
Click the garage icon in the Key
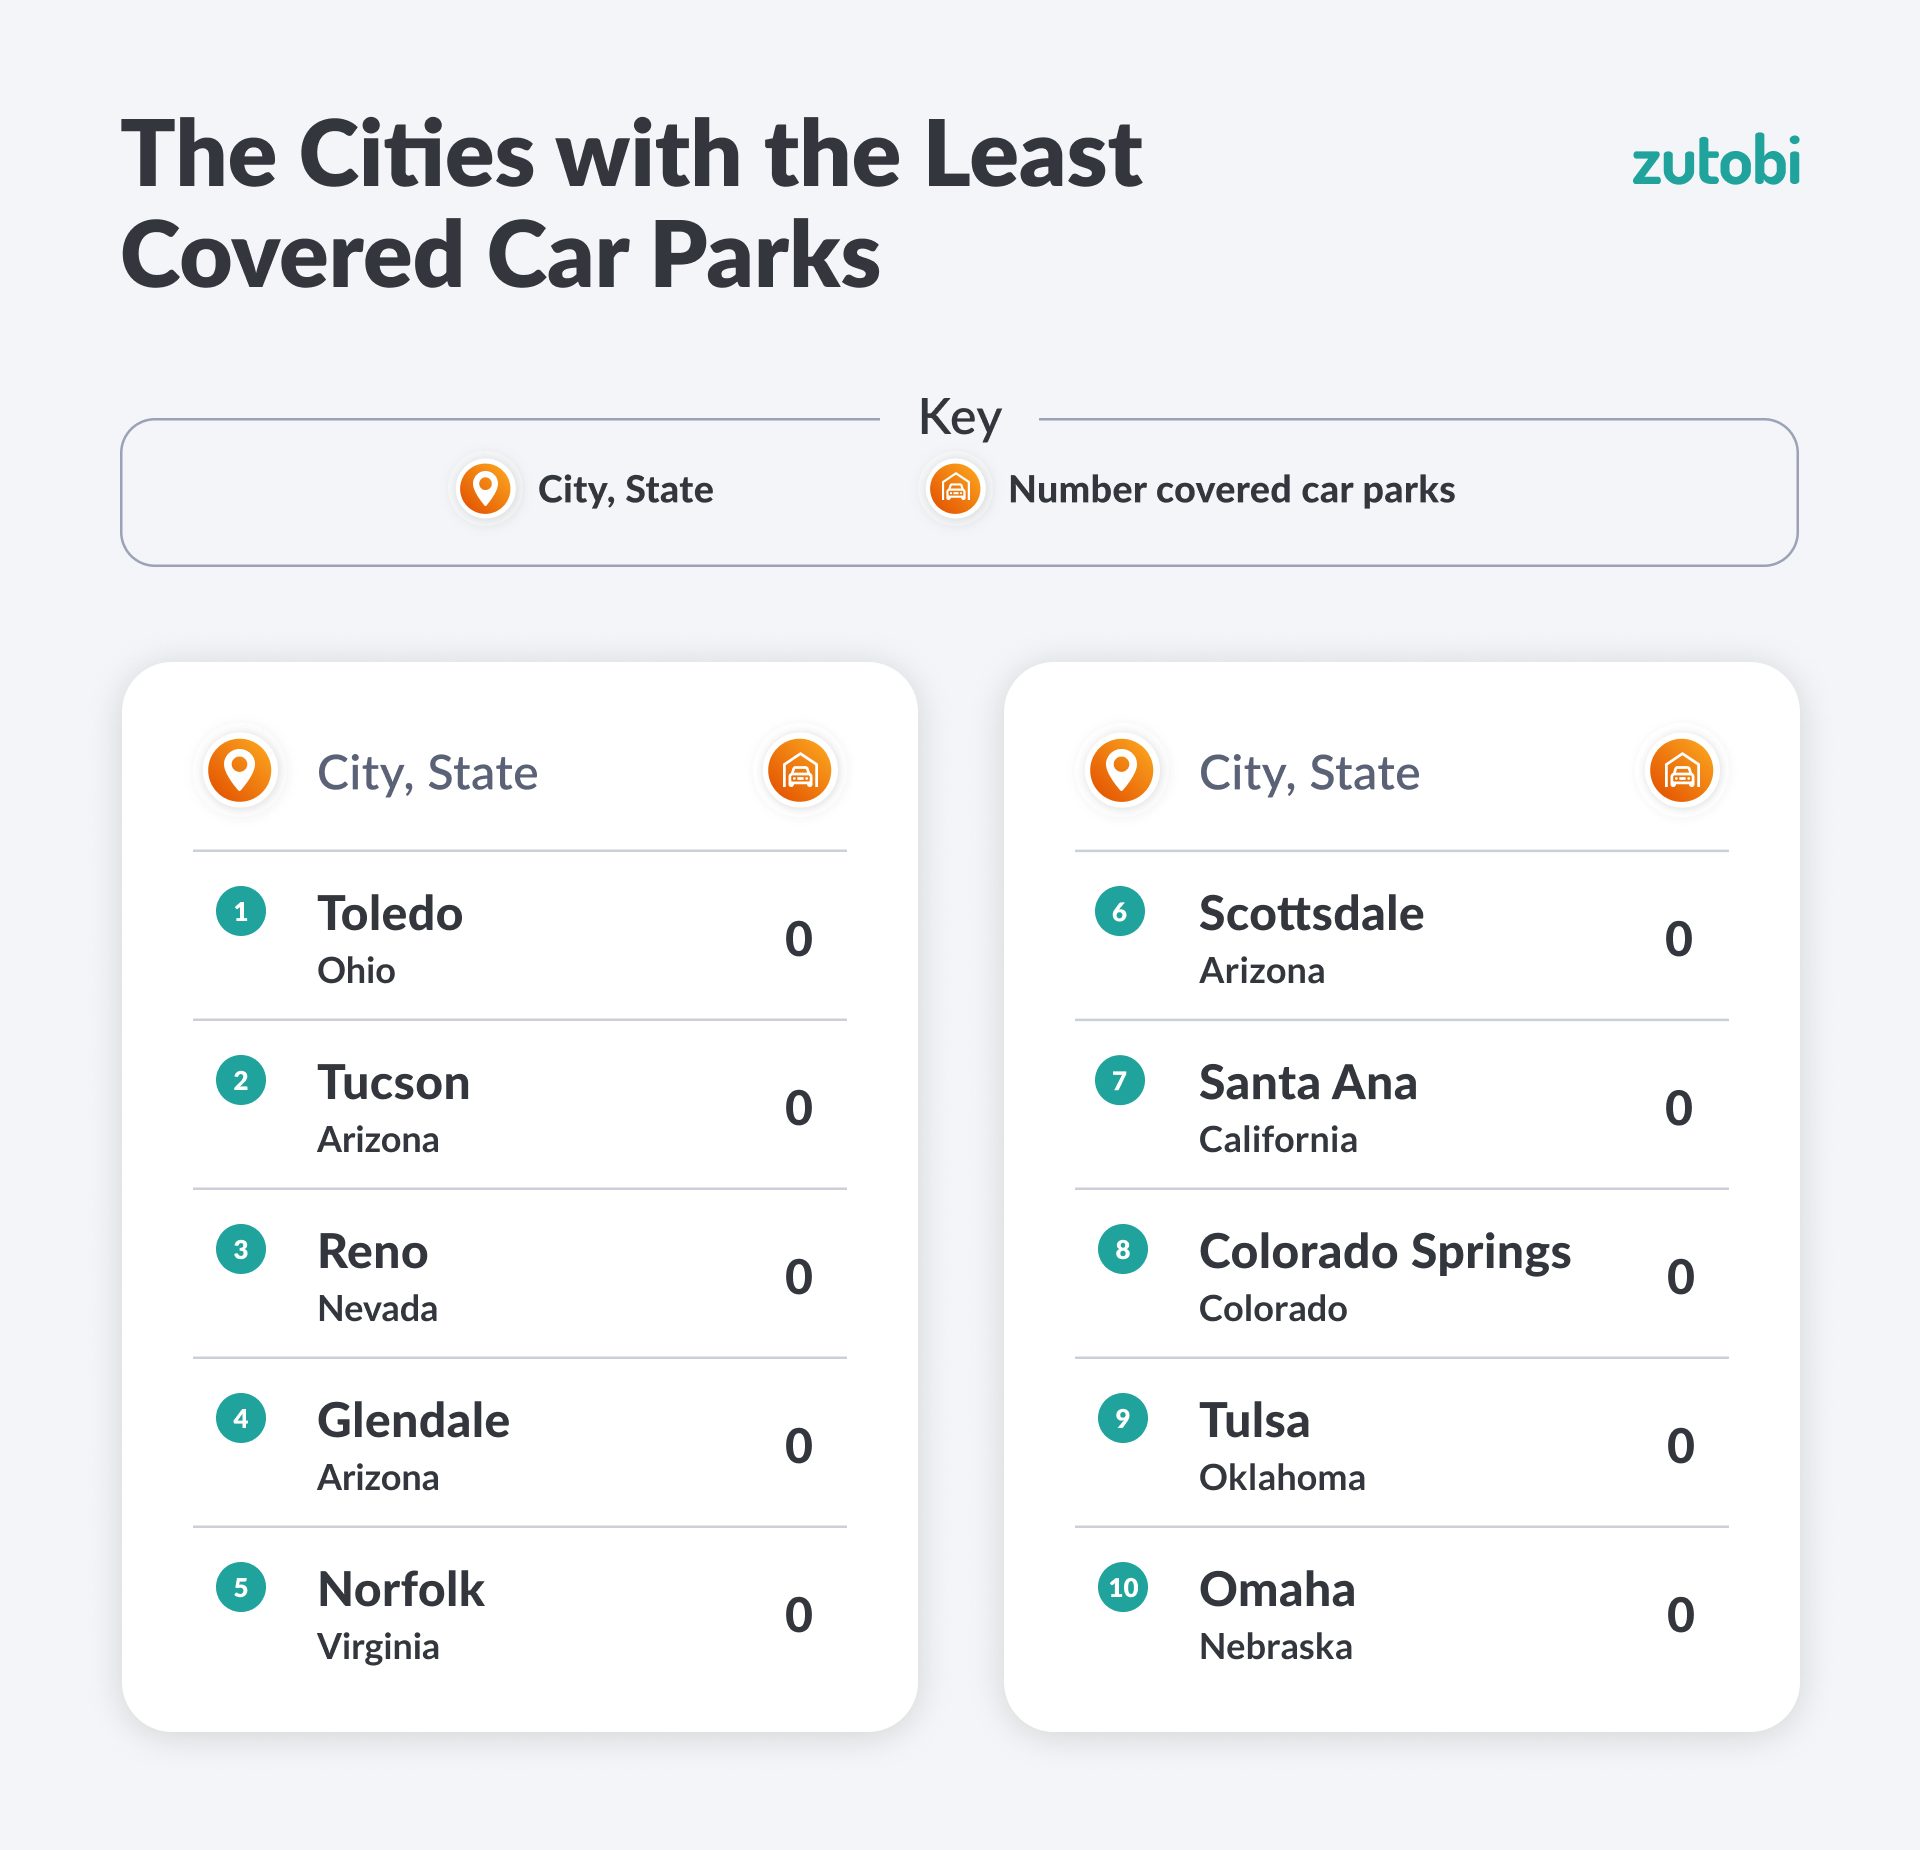point(955,489)
